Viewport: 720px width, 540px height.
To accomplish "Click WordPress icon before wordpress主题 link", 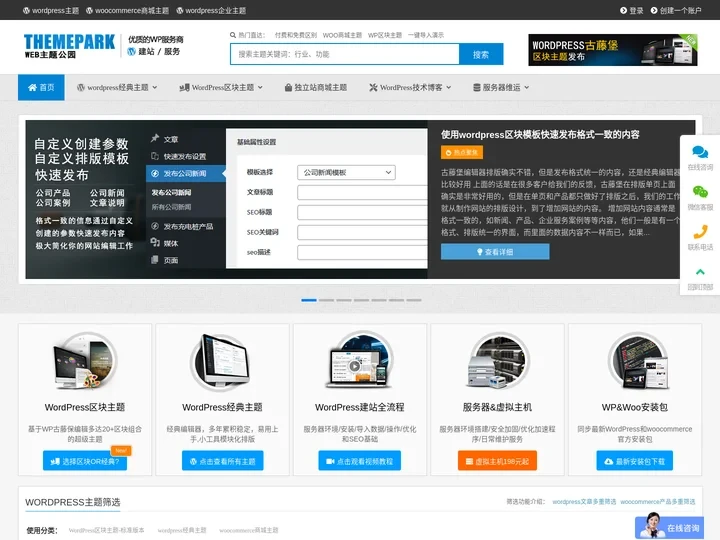I will [x=27, y=10].
